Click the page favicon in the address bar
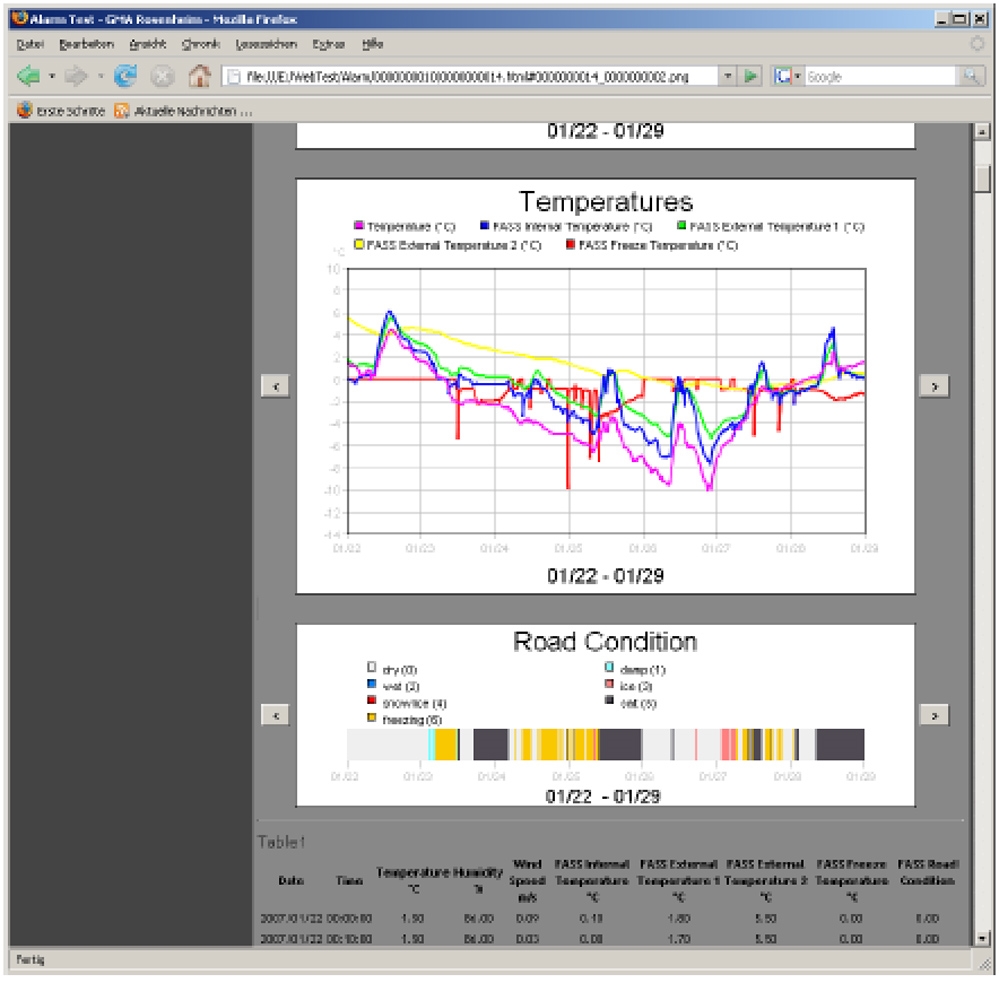This screenshot has width=999, height=983. [x=232, y=75]
